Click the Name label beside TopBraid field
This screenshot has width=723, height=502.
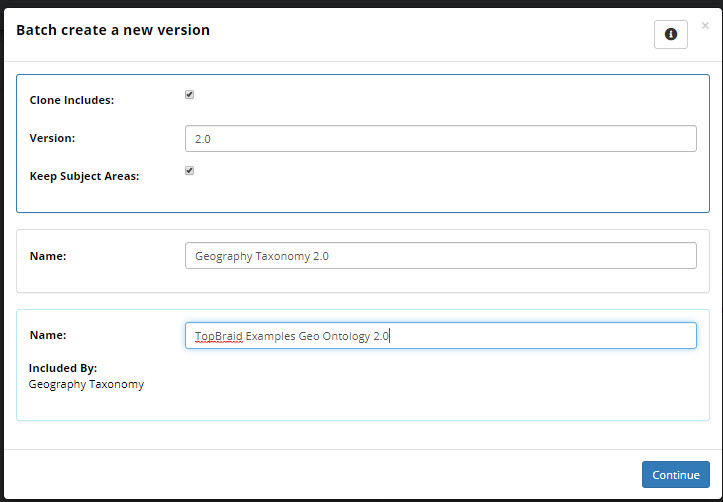pyautogui.click(x=48, y=336)
